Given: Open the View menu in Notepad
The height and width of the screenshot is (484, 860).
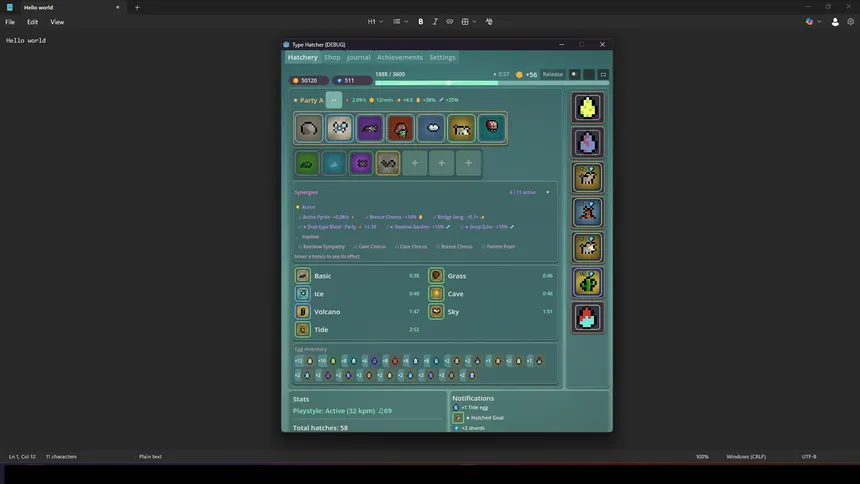Looking at the screenshot, I should 57,22.
